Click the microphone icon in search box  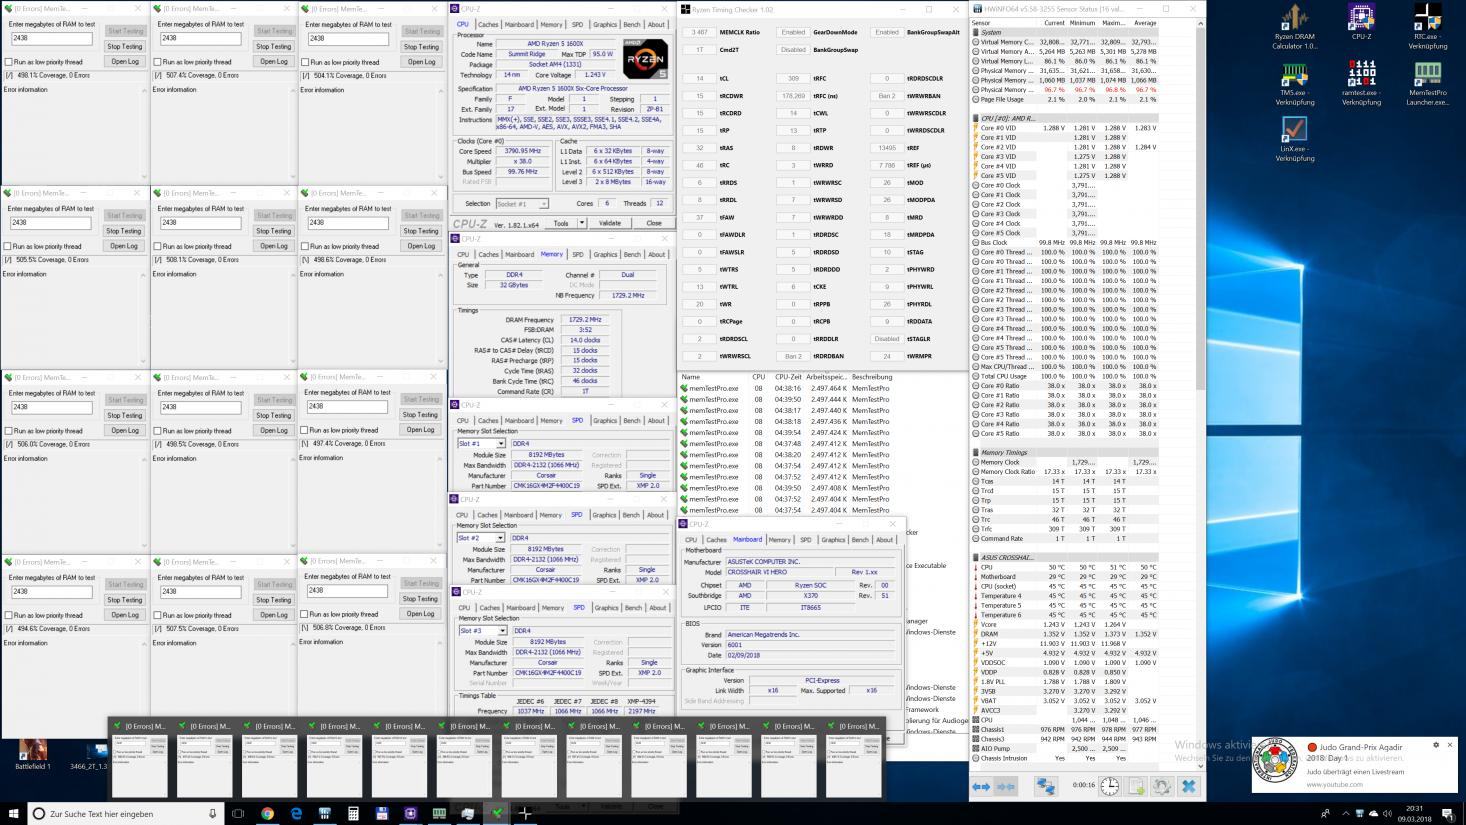pyautogui.click(x=213, y=813)
